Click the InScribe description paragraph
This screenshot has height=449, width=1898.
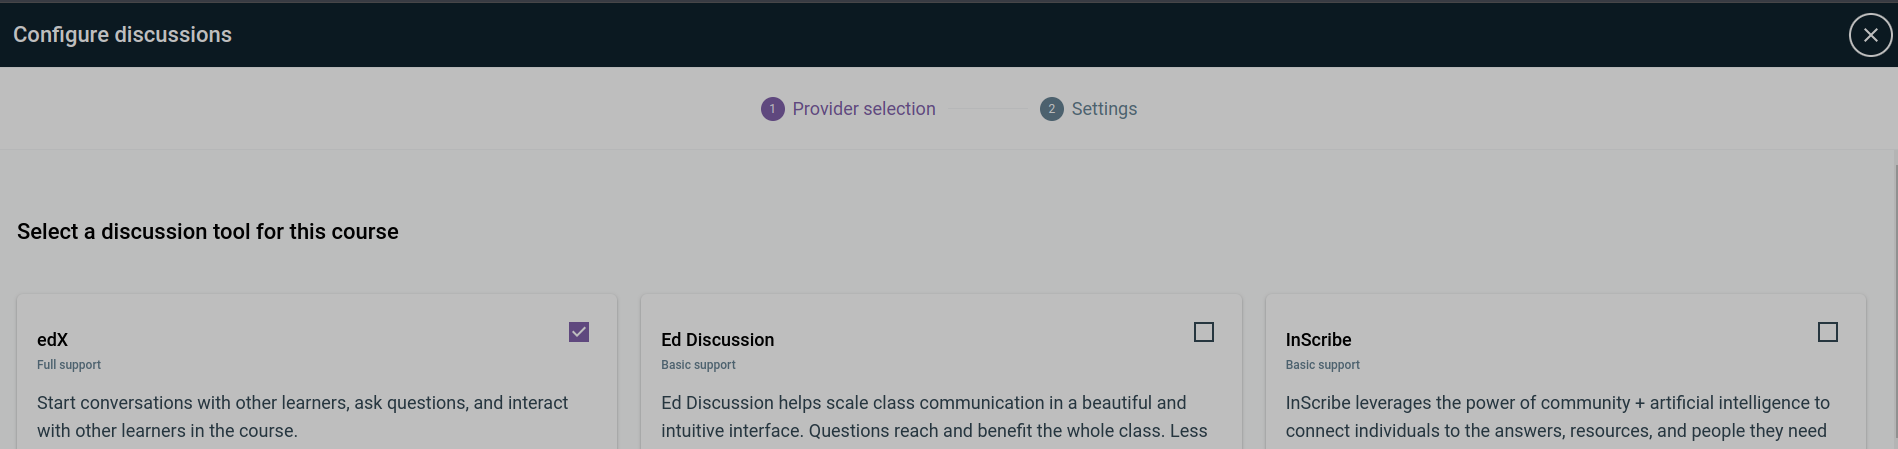pos(1557,417)
